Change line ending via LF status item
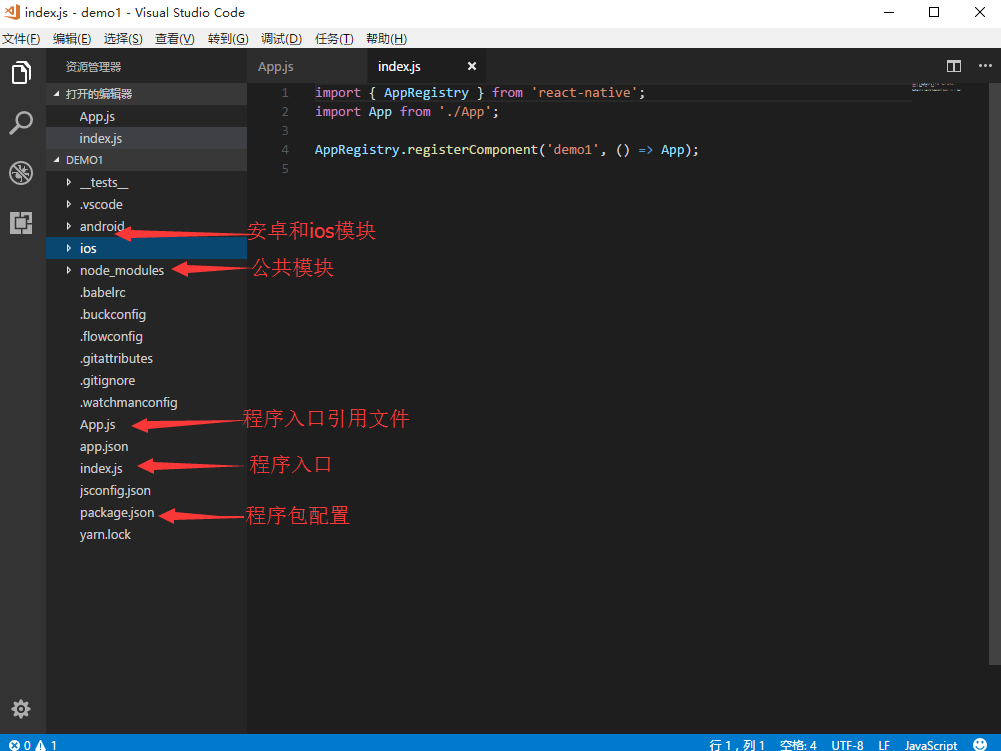This screenshot has width=1001, height=751. click(884, 745)
